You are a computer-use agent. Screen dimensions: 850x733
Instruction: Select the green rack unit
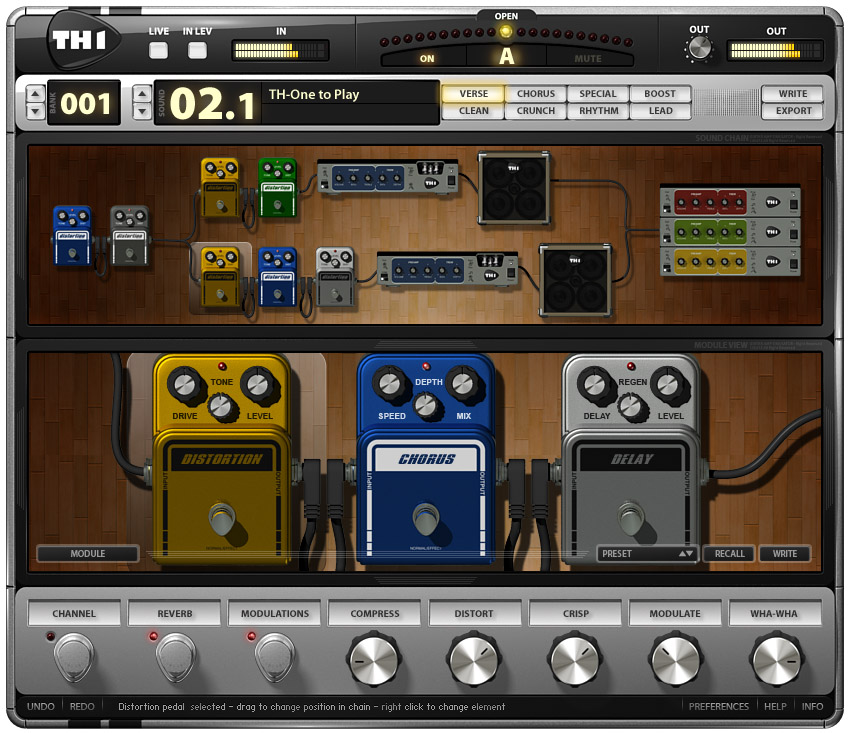(730, 232)
